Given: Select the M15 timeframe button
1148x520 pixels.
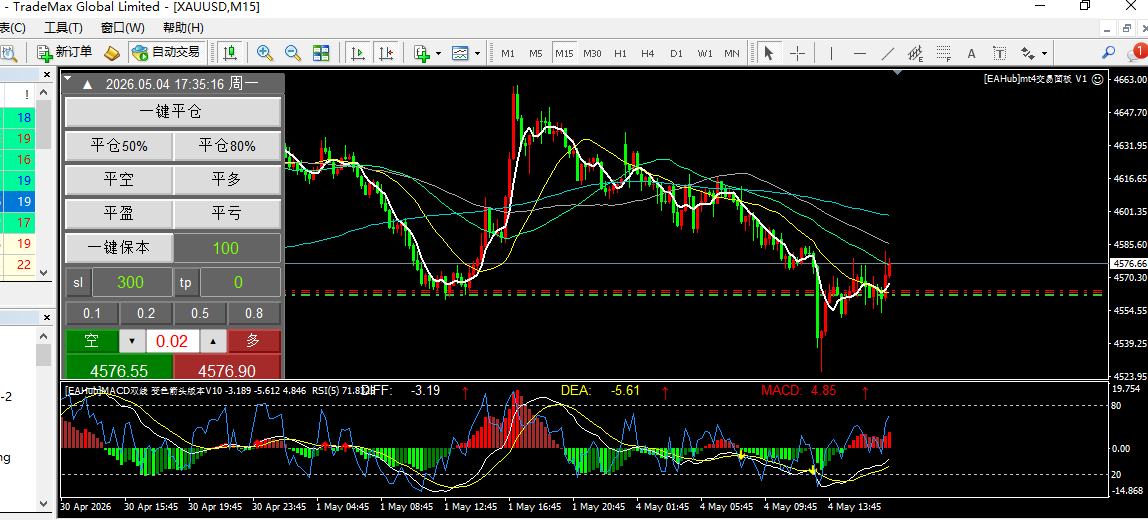Looking at the screenshot, I should [x=564, y=53].
